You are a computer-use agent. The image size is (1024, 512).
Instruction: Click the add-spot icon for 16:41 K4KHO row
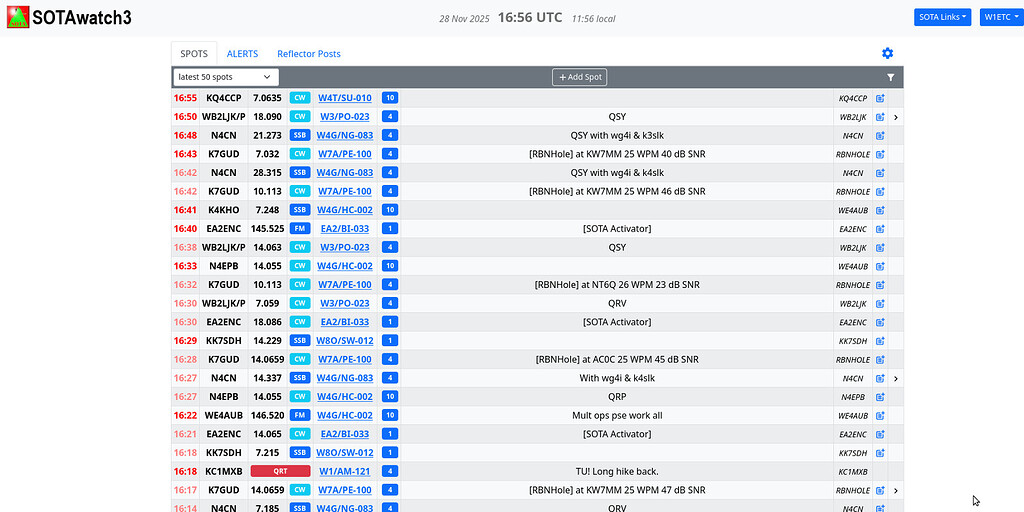coord(880,210)
